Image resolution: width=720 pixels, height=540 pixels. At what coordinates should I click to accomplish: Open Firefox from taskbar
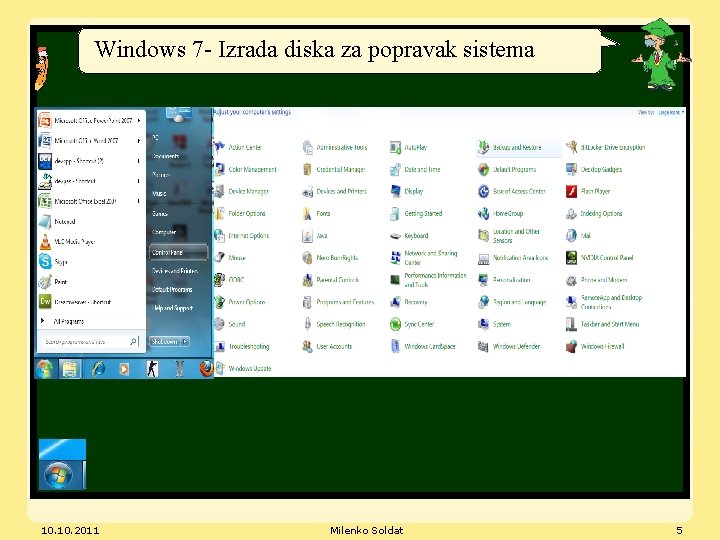pos(207,368)
